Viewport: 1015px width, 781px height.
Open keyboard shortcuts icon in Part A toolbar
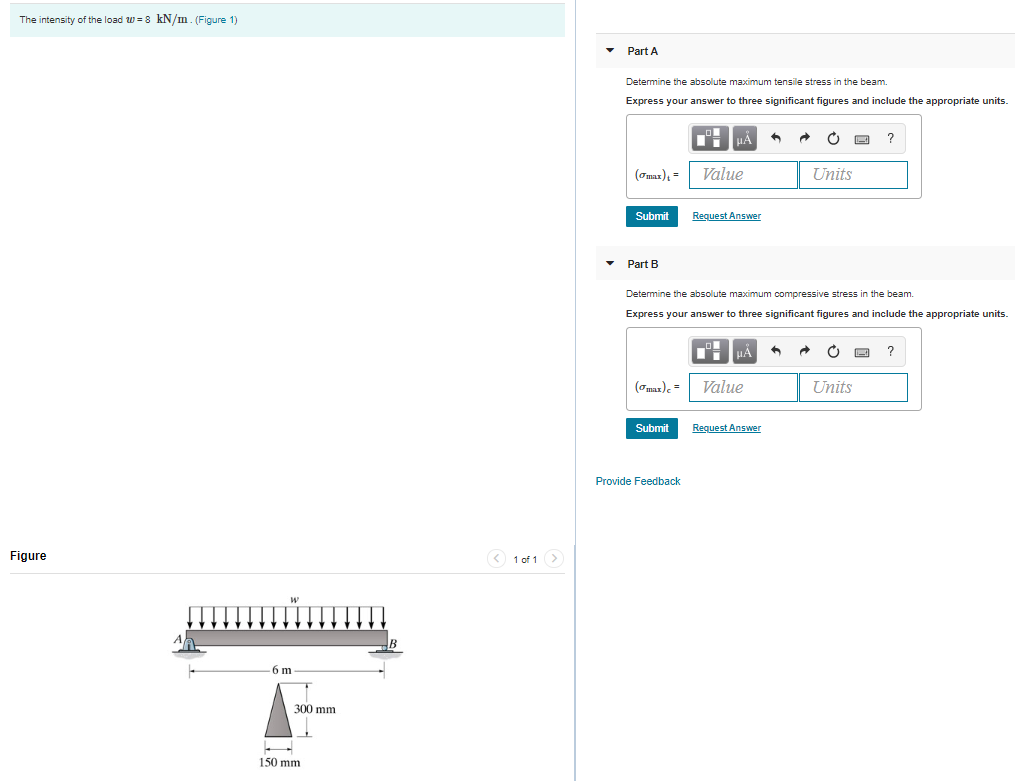coord(861,138)
